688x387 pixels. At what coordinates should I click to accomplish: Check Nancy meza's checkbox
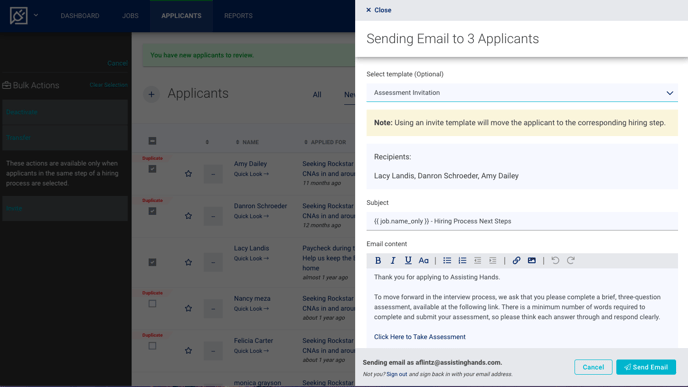pos(152,304)
